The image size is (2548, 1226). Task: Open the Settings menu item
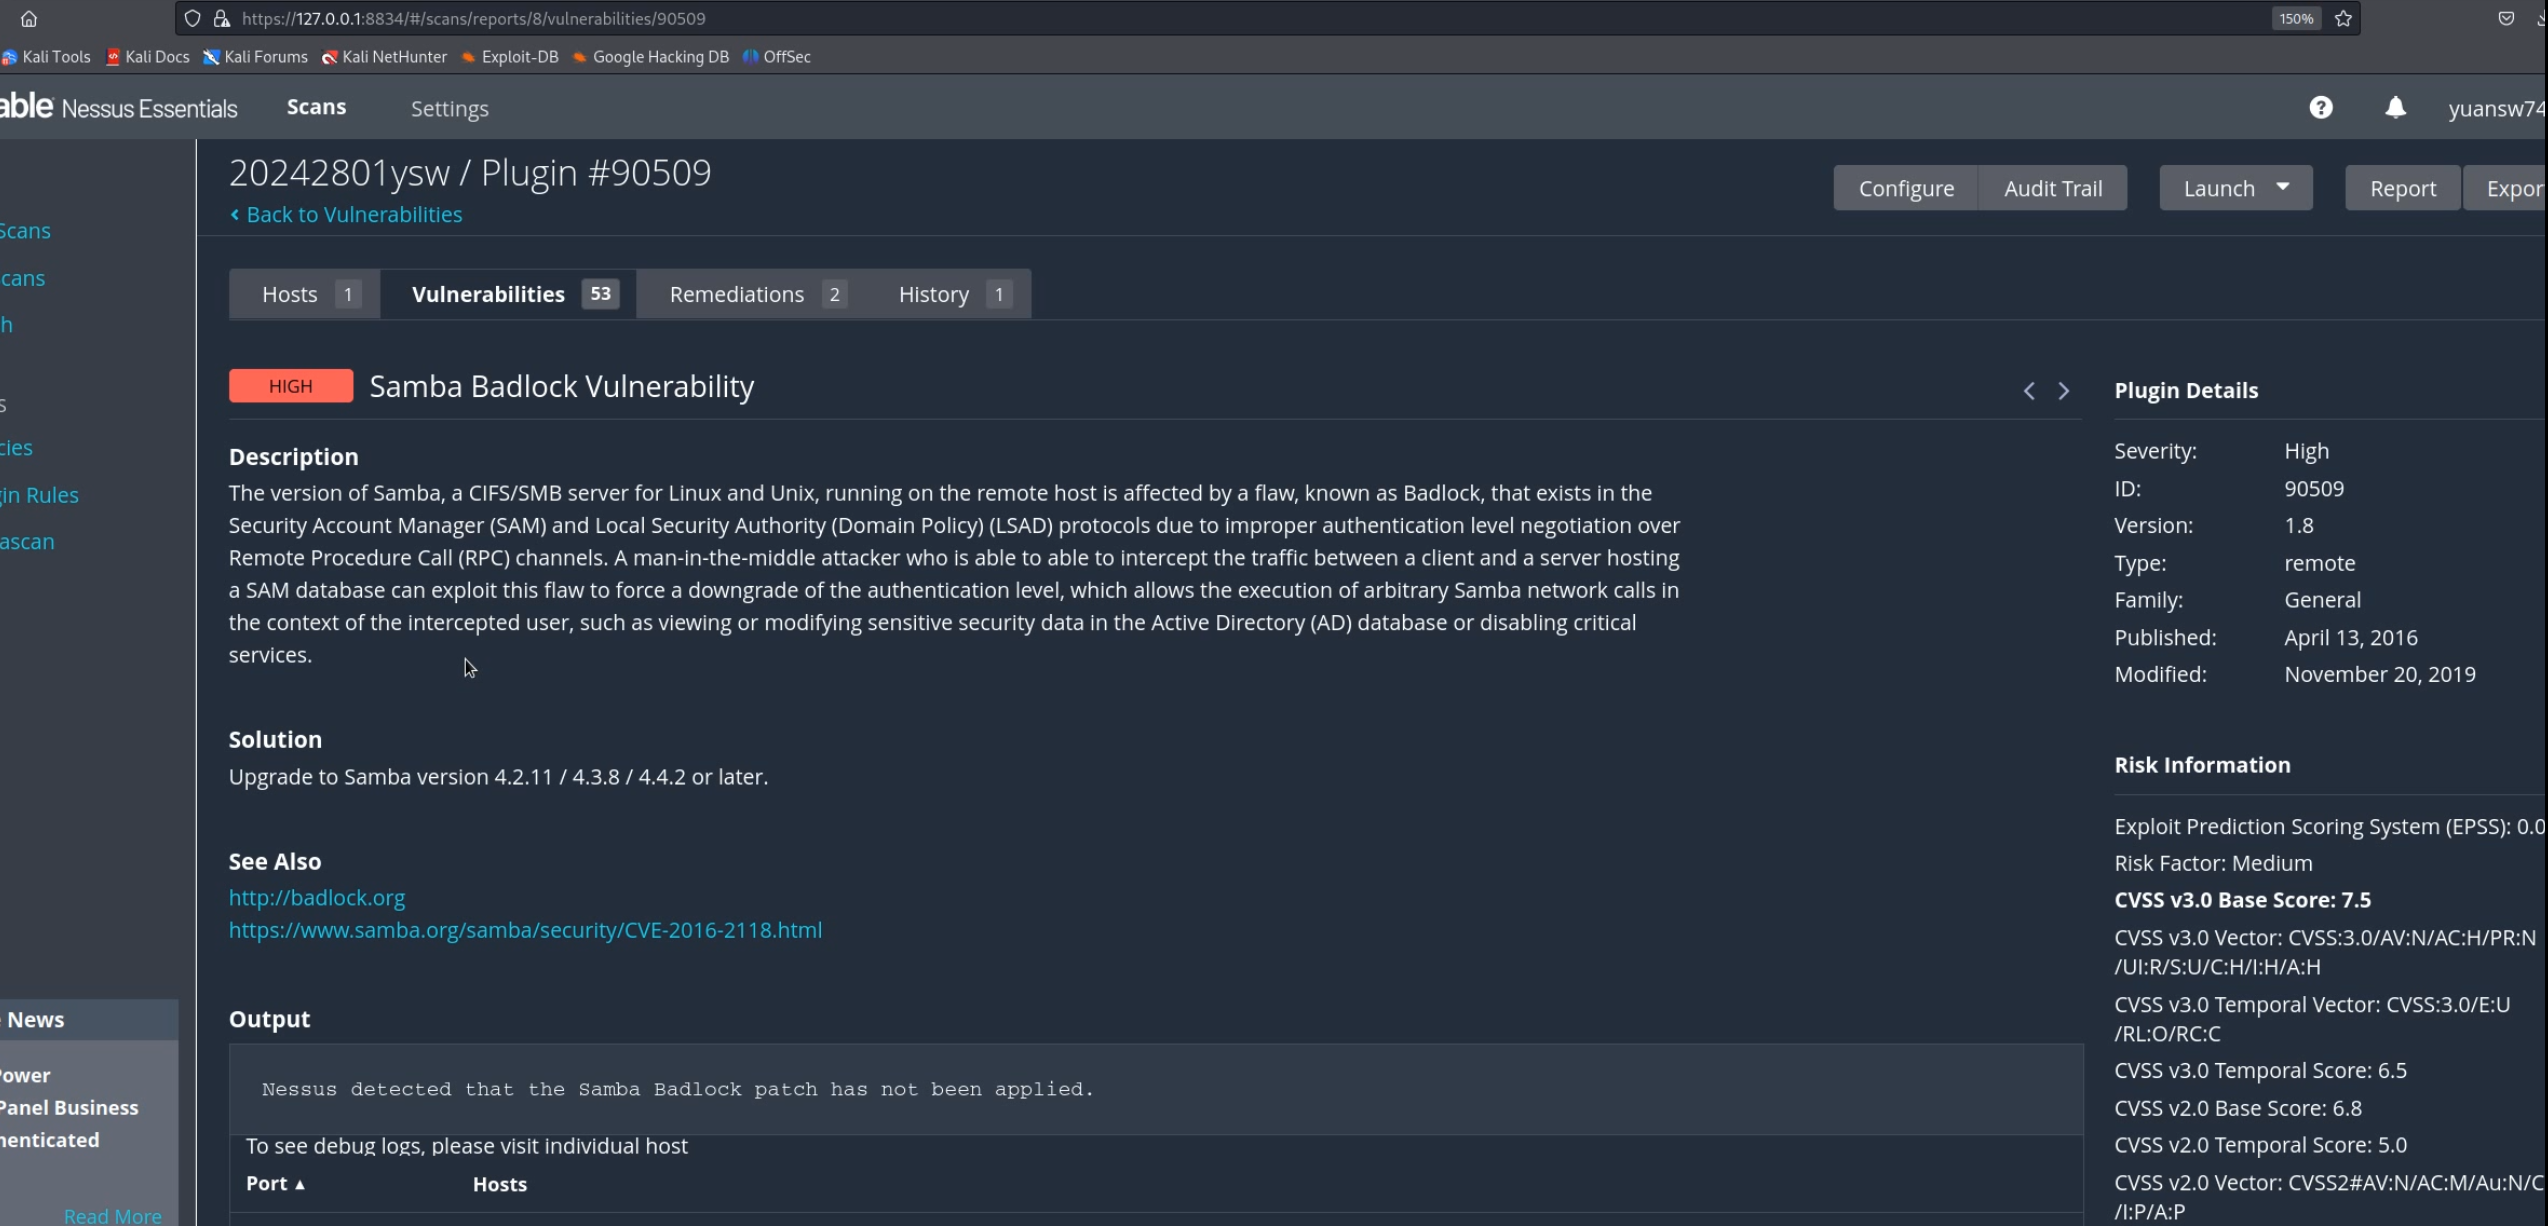449,108
